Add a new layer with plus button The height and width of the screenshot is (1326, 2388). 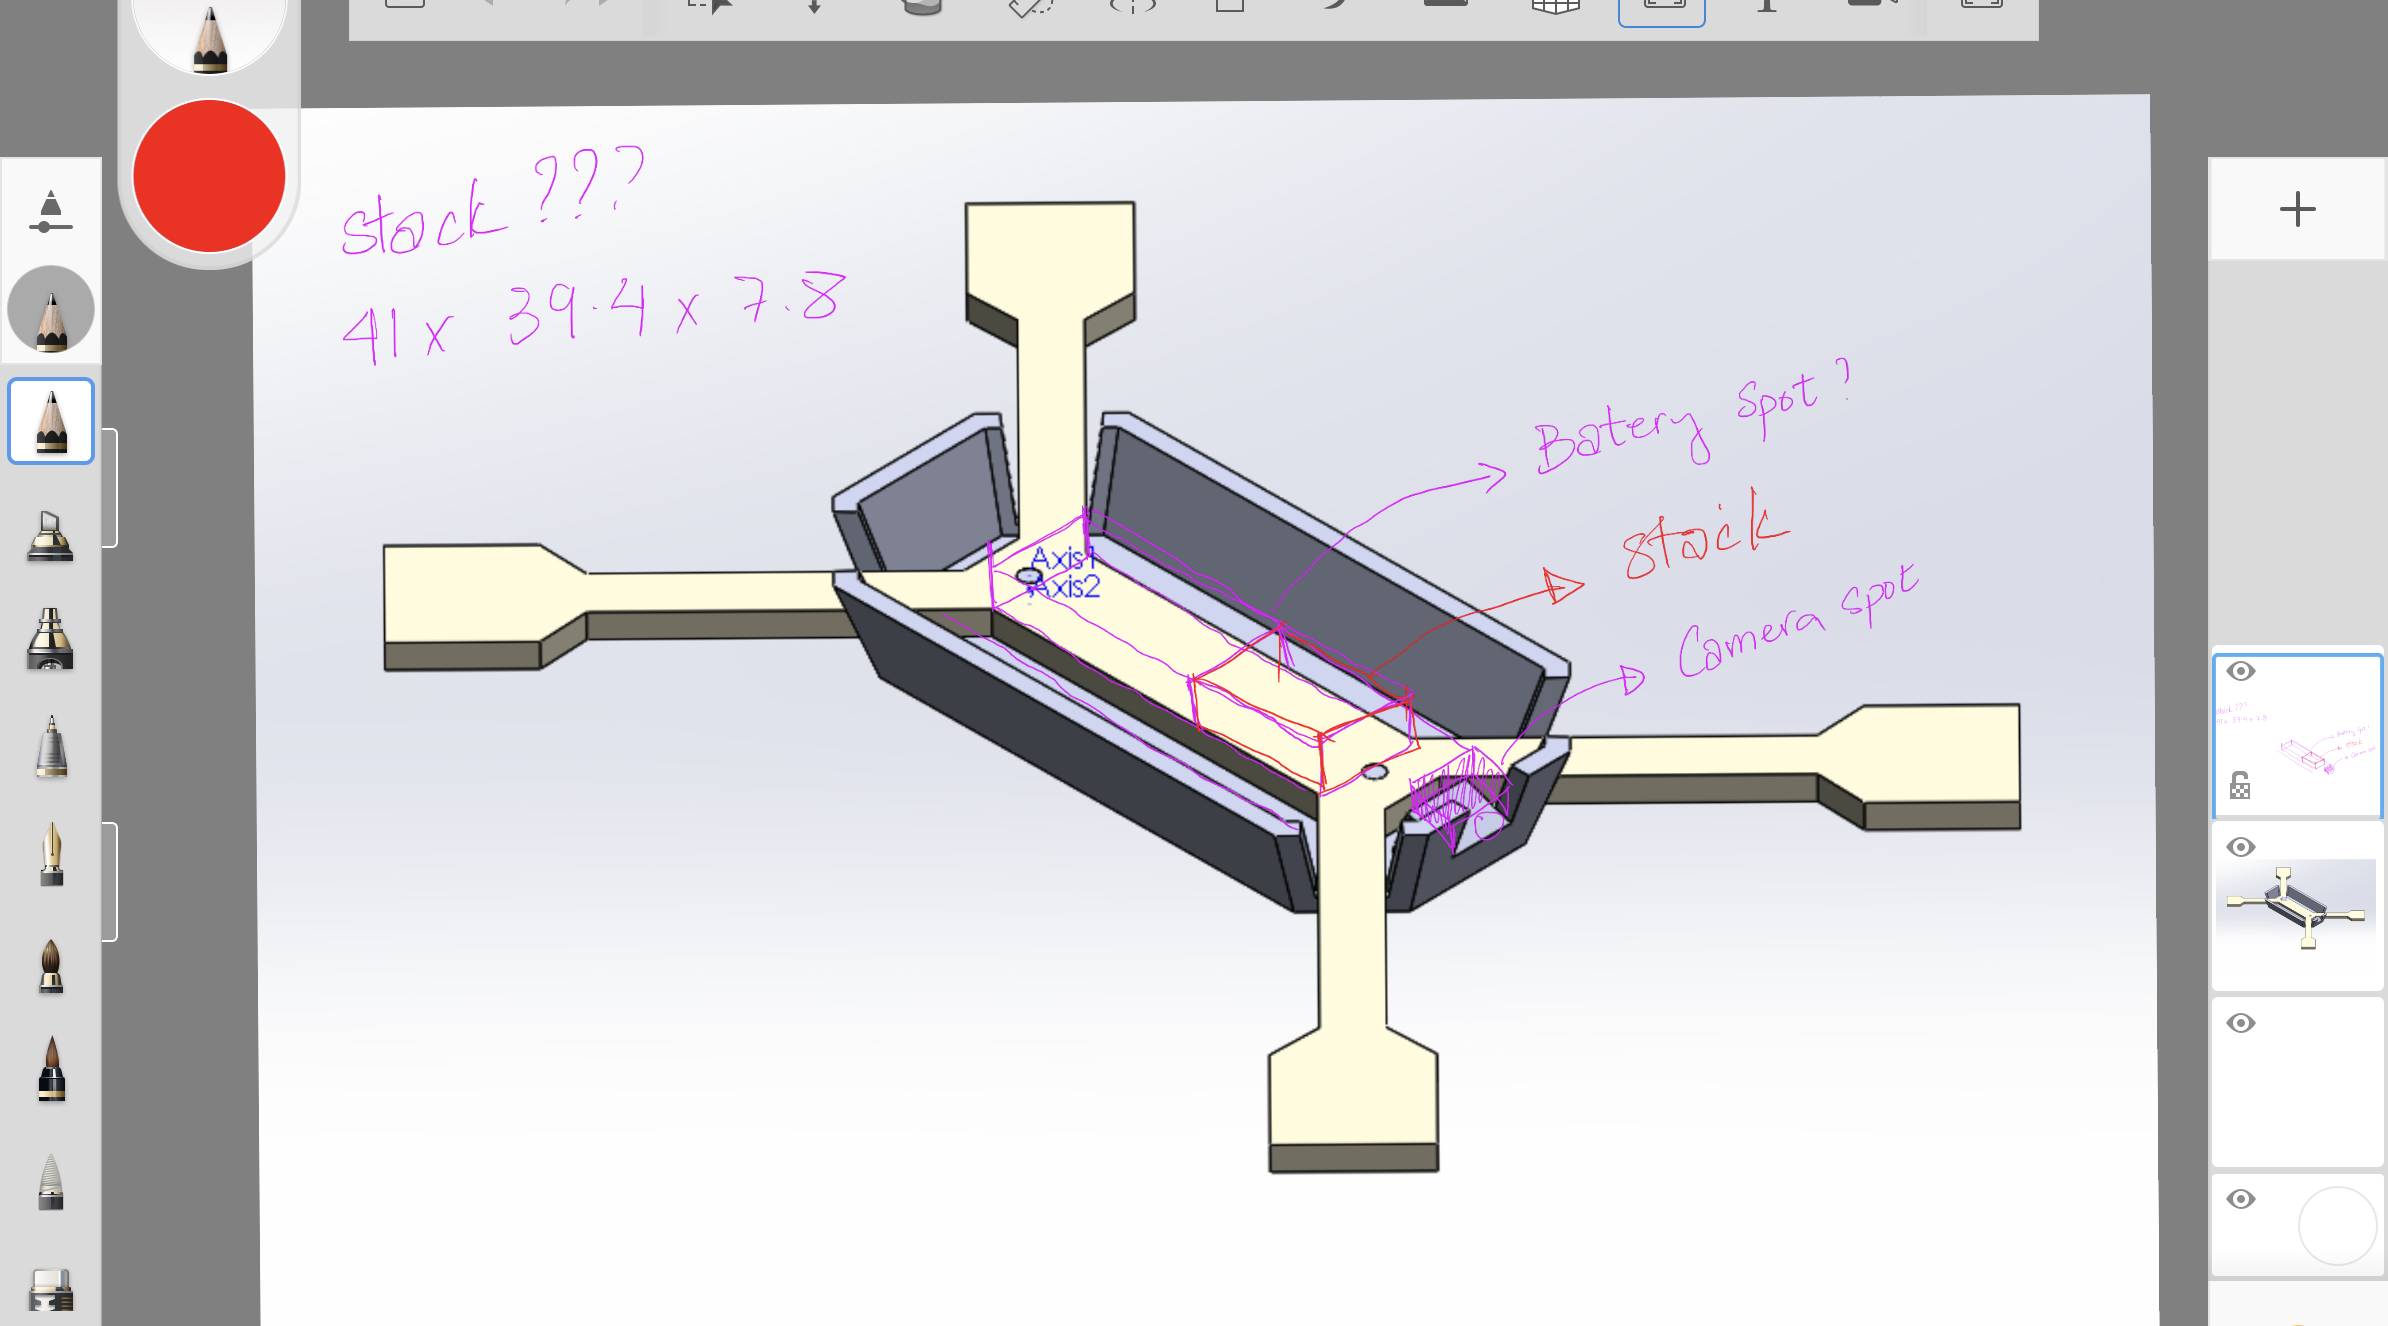(x=2297, y=209)
